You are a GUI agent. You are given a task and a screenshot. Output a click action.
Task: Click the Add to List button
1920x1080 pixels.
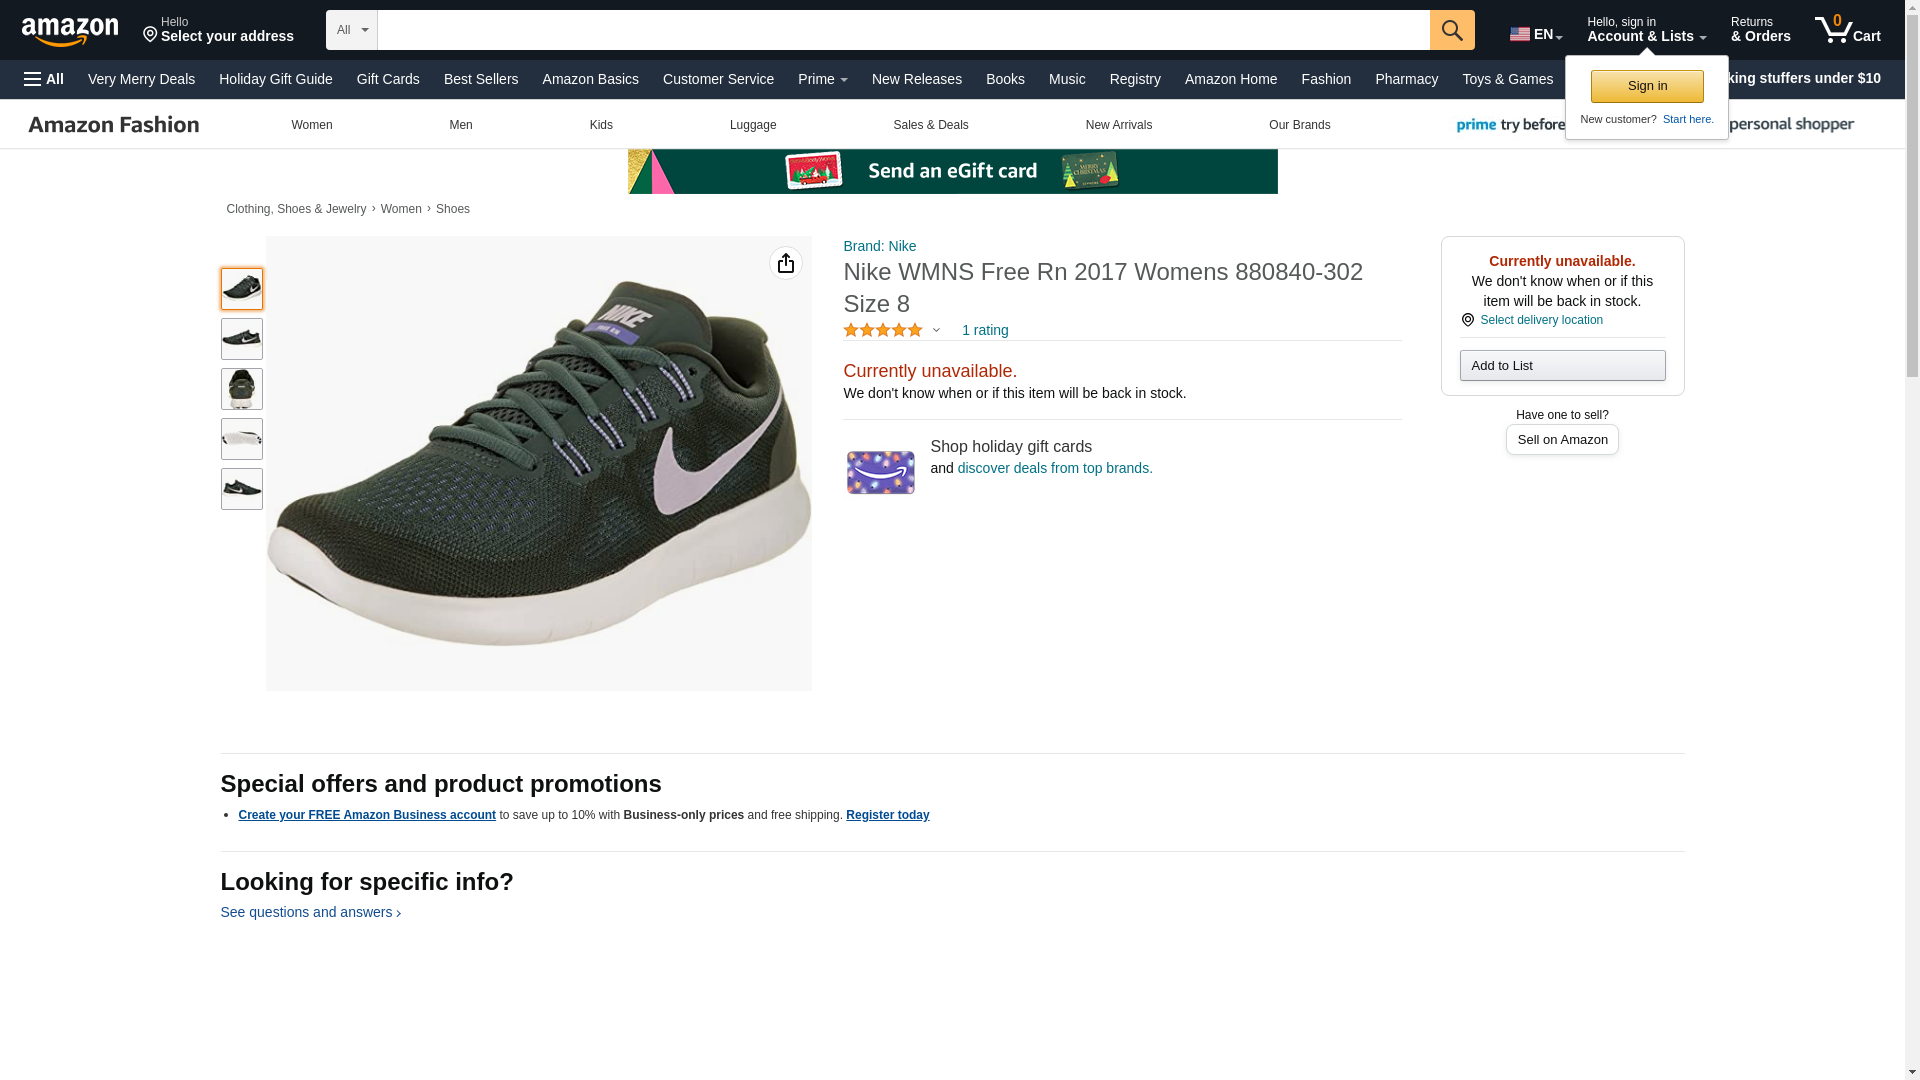(1561, 366)
